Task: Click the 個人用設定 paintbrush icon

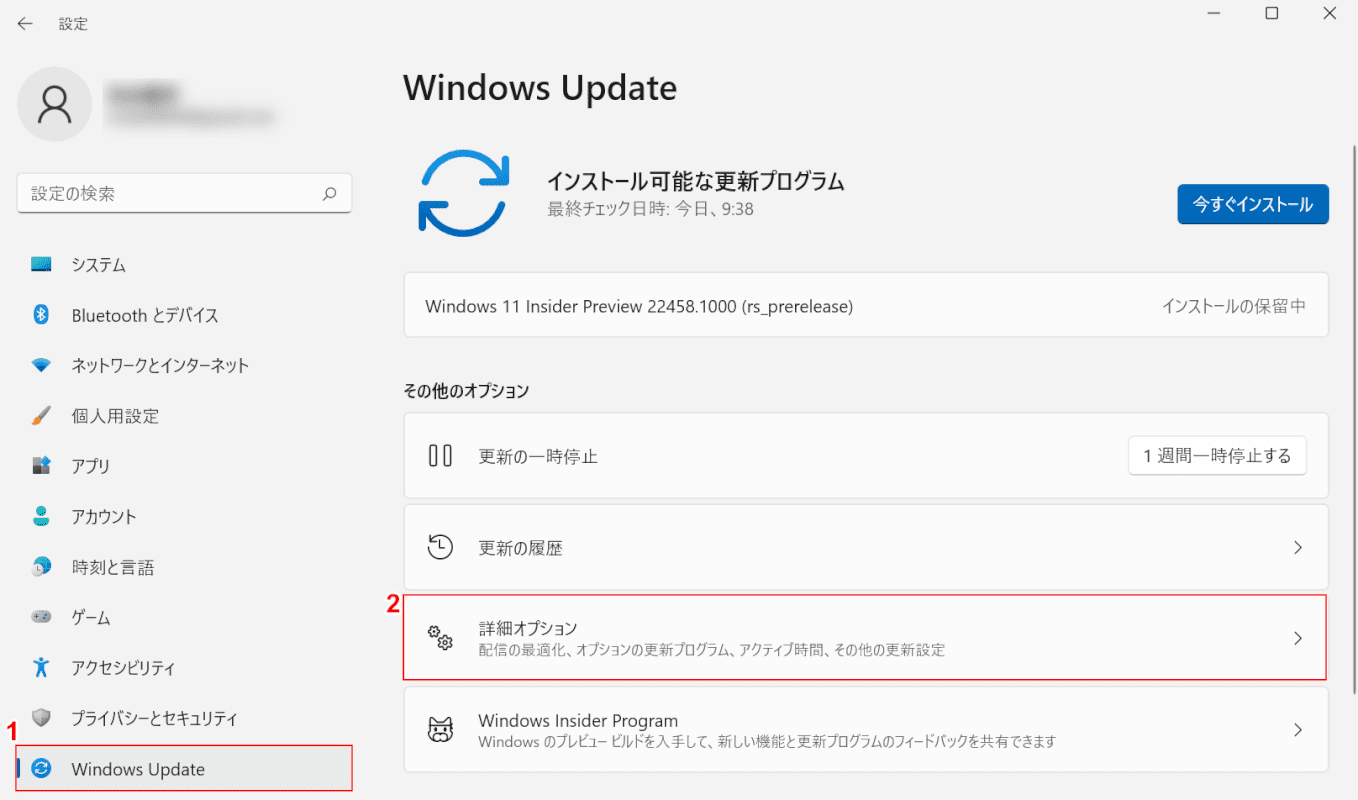Action: [41, 416]
